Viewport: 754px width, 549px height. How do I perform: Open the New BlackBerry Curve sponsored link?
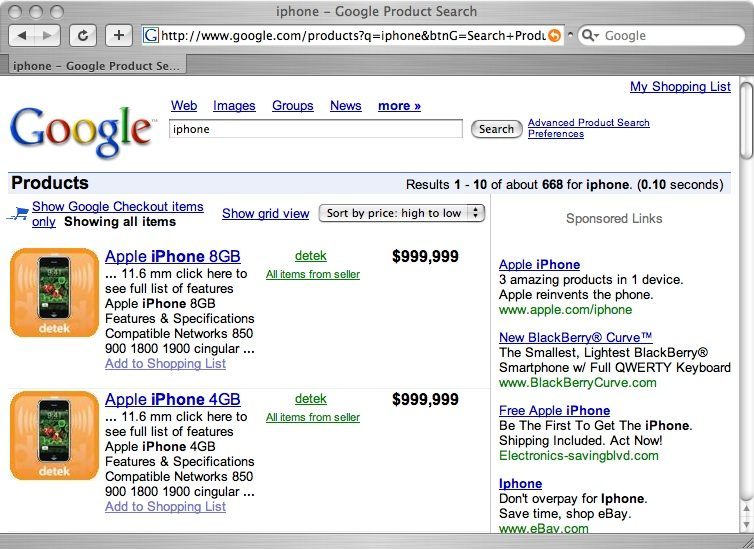pos(576,337)
